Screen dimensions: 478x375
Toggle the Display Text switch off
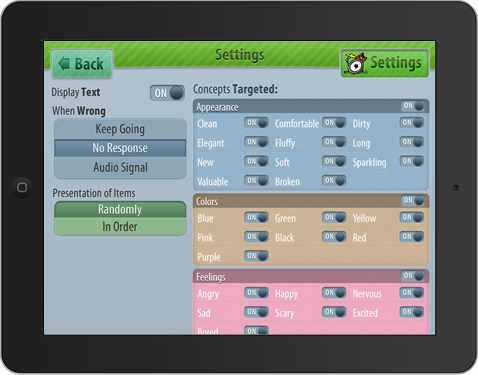coord(167,93)
